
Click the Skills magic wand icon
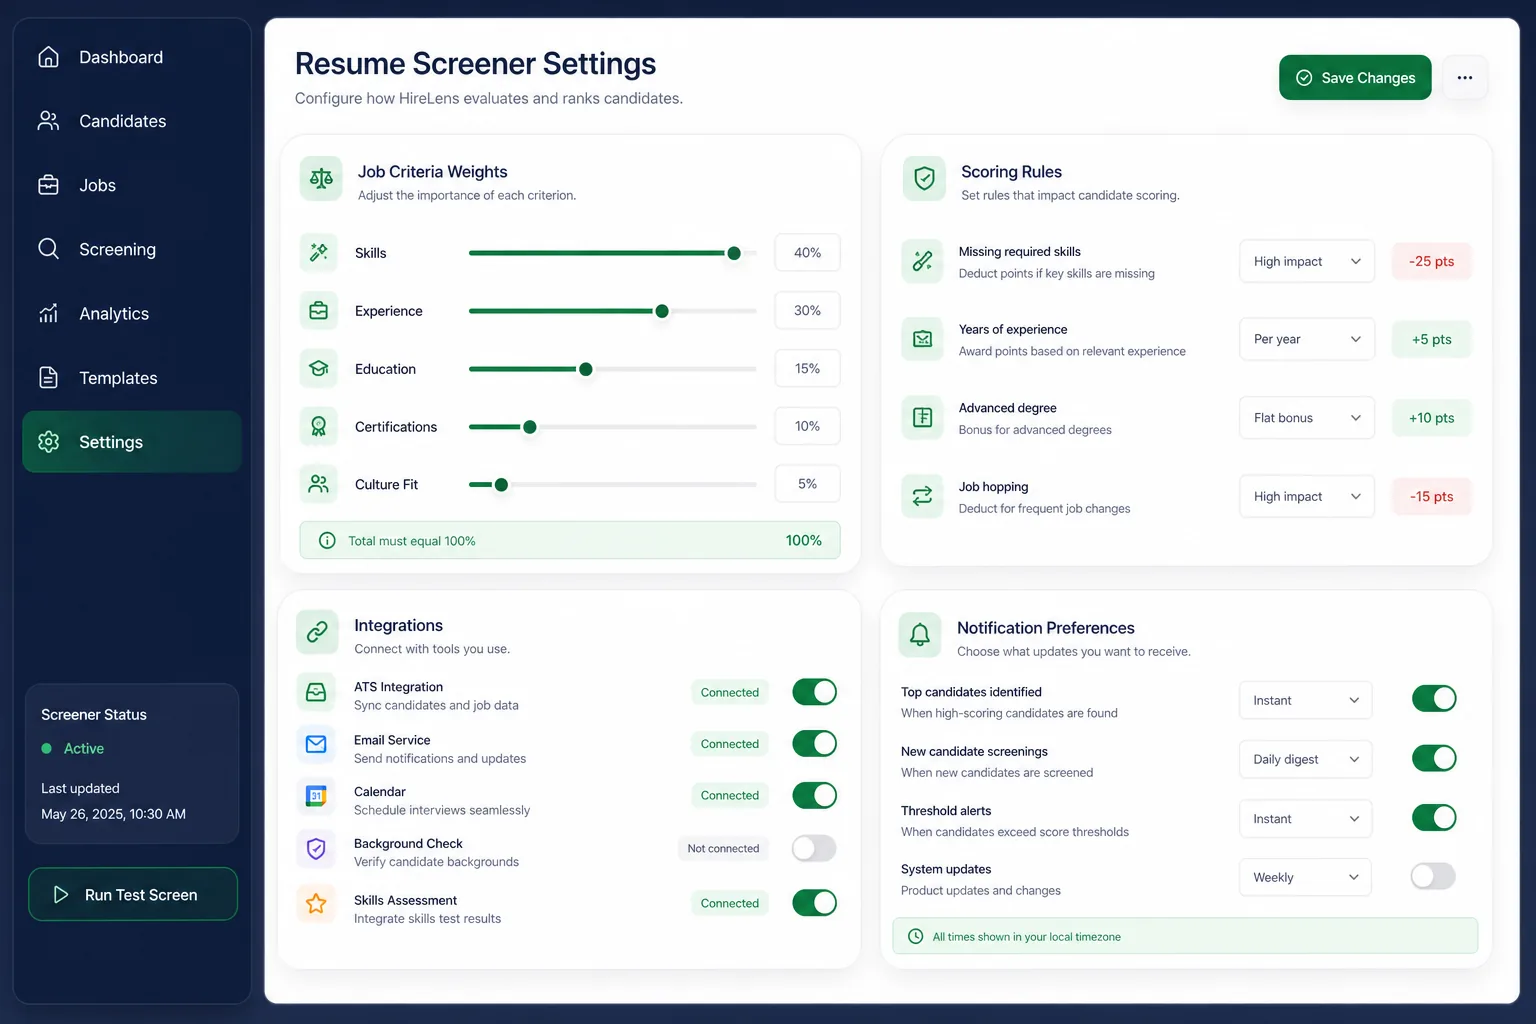[319, 253]
